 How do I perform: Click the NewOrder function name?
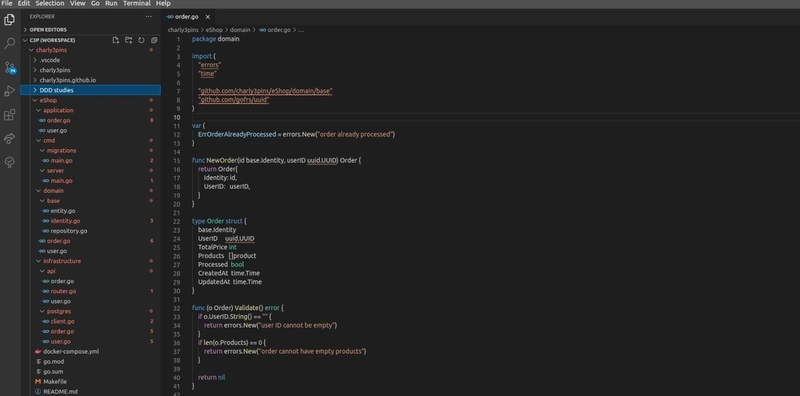[221, 160]
